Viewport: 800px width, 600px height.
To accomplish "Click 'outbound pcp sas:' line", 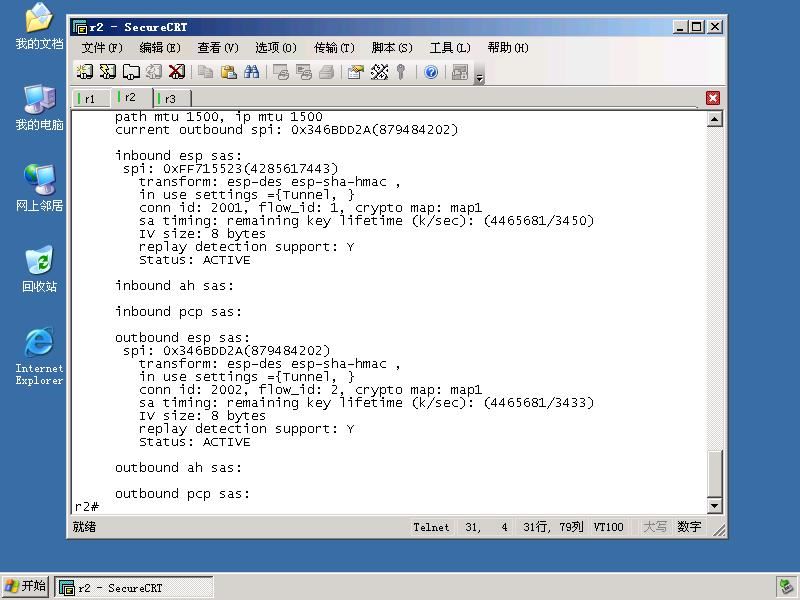I will pos(182,494).
